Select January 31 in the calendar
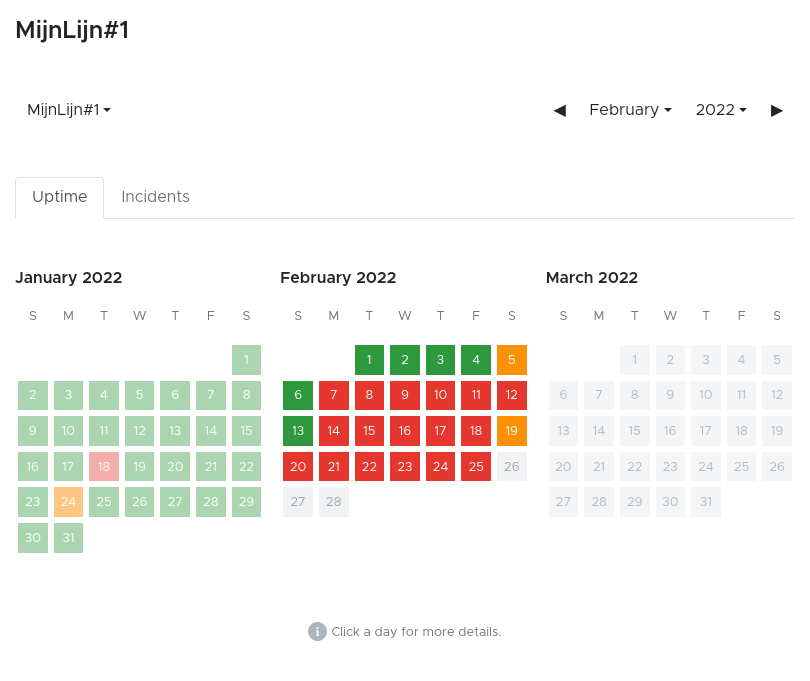Viewport: 810px width, 681px height. coord(68,538)
